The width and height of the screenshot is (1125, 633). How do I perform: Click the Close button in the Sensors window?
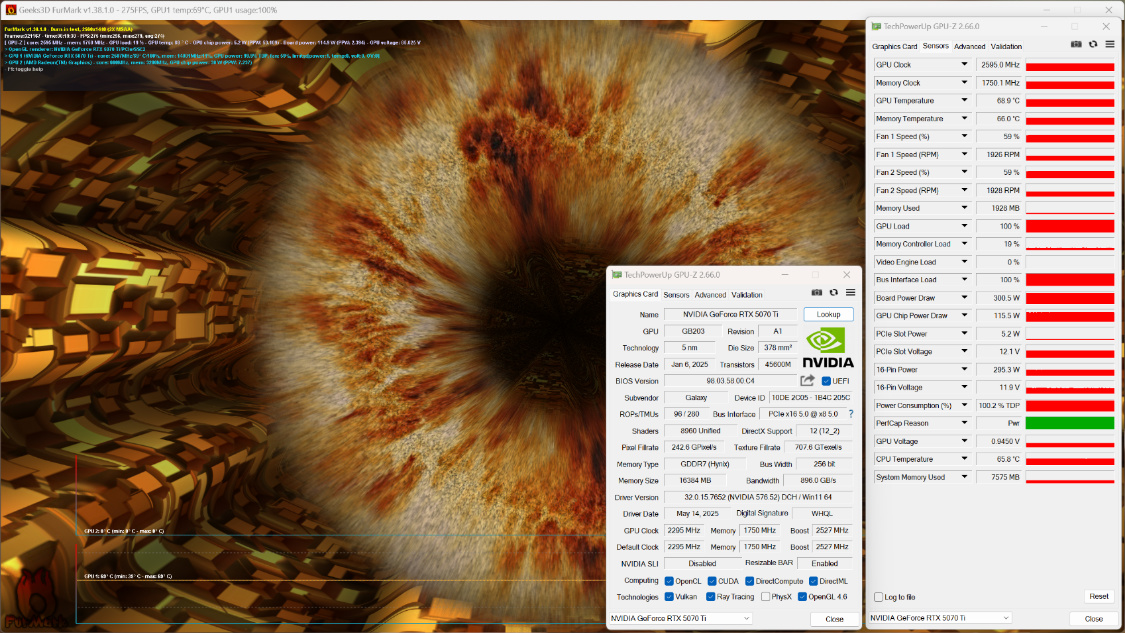(x=1093, y=619)
